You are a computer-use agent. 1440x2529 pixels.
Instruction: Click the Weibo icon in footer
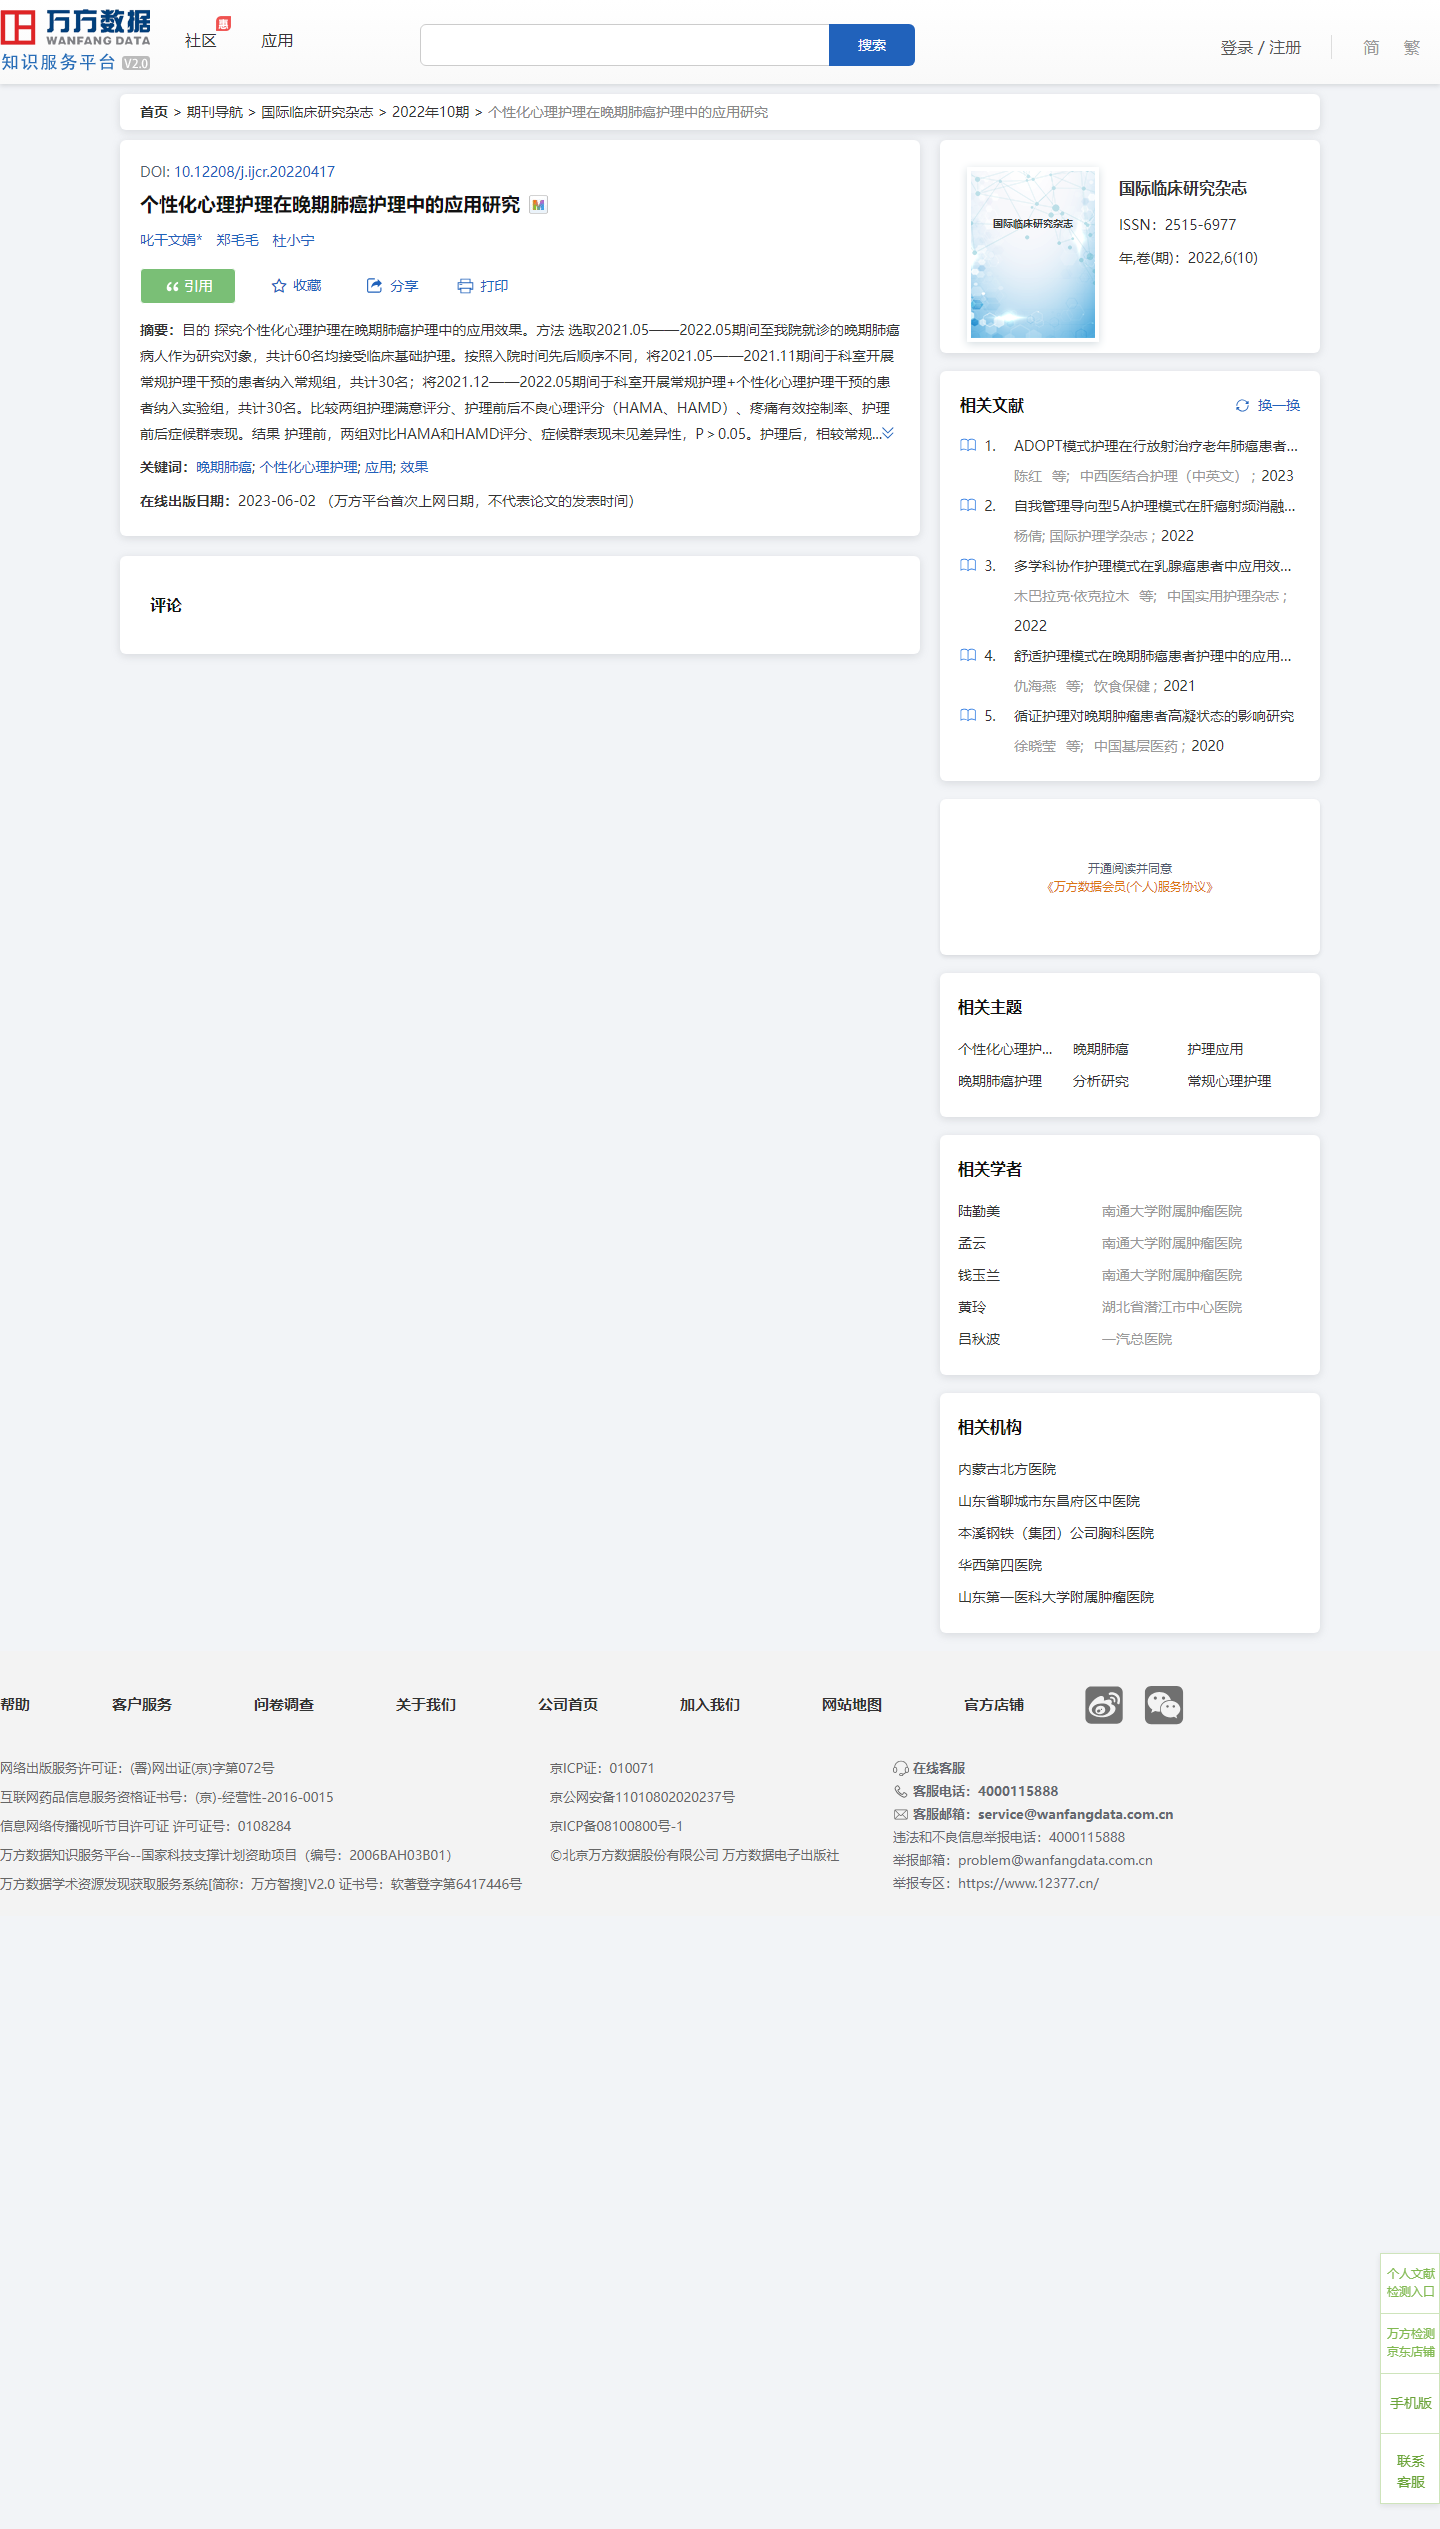click(1104, 1705)
